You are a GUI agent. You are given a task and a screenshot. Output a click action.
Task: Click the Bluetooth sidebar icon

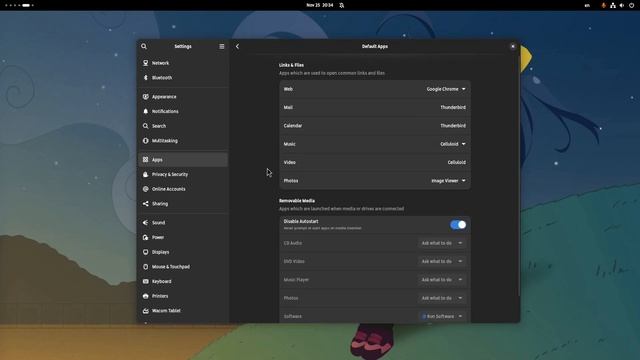click(146, 78)
